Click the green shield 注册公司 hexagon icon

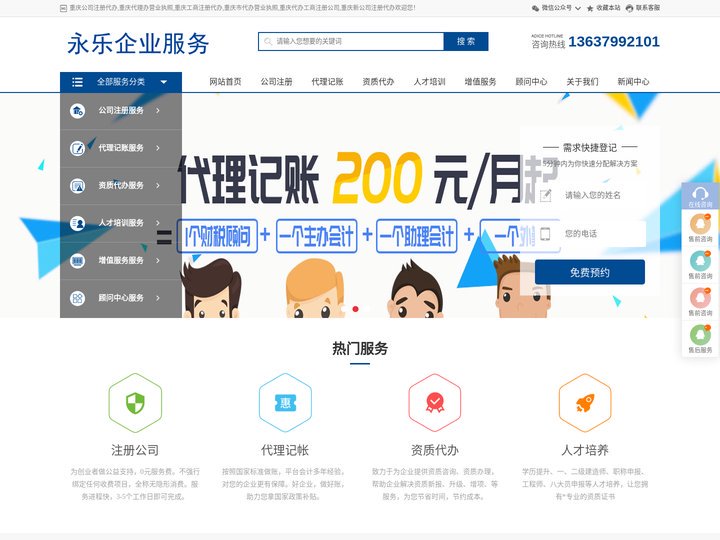135,403
